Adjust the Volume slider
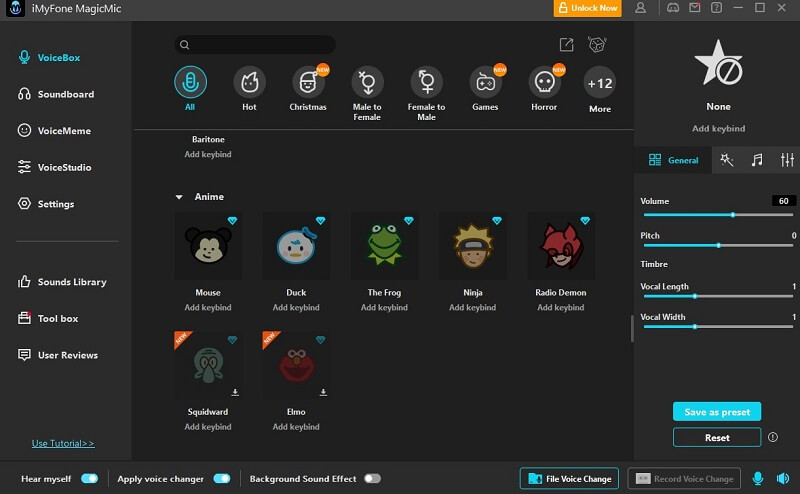The height and width of the screenshot is (494, 800). (718, 215)
